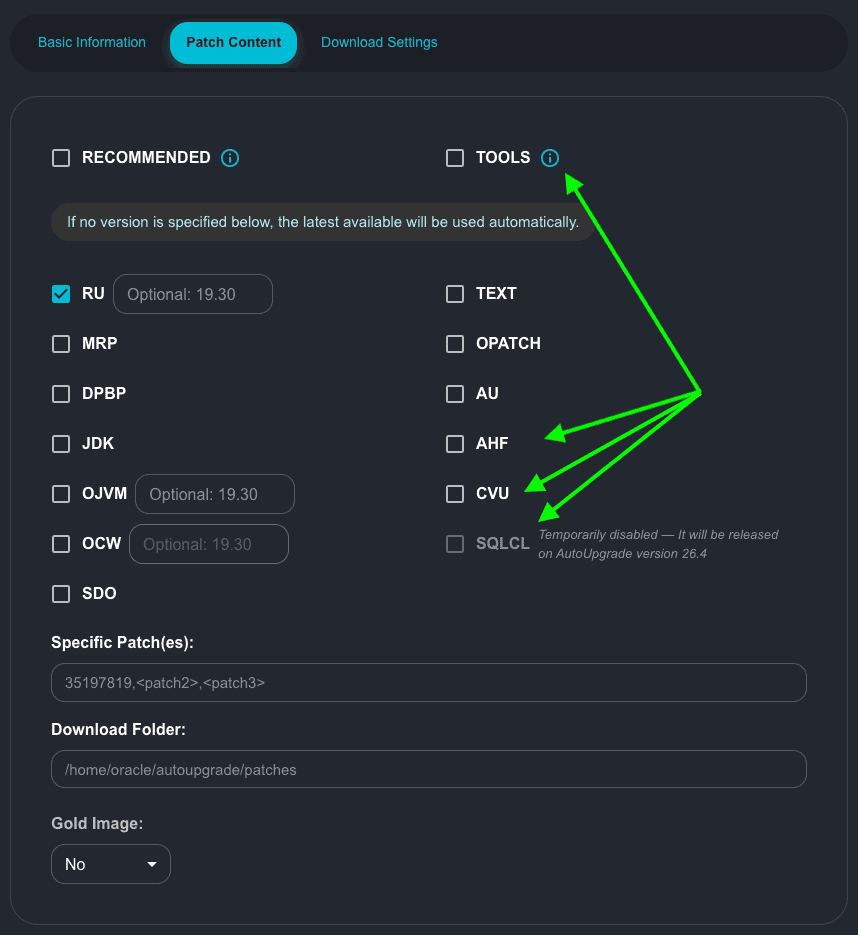Open the Gold Image dropdown

pyautogui.click(x=111, y=864)
